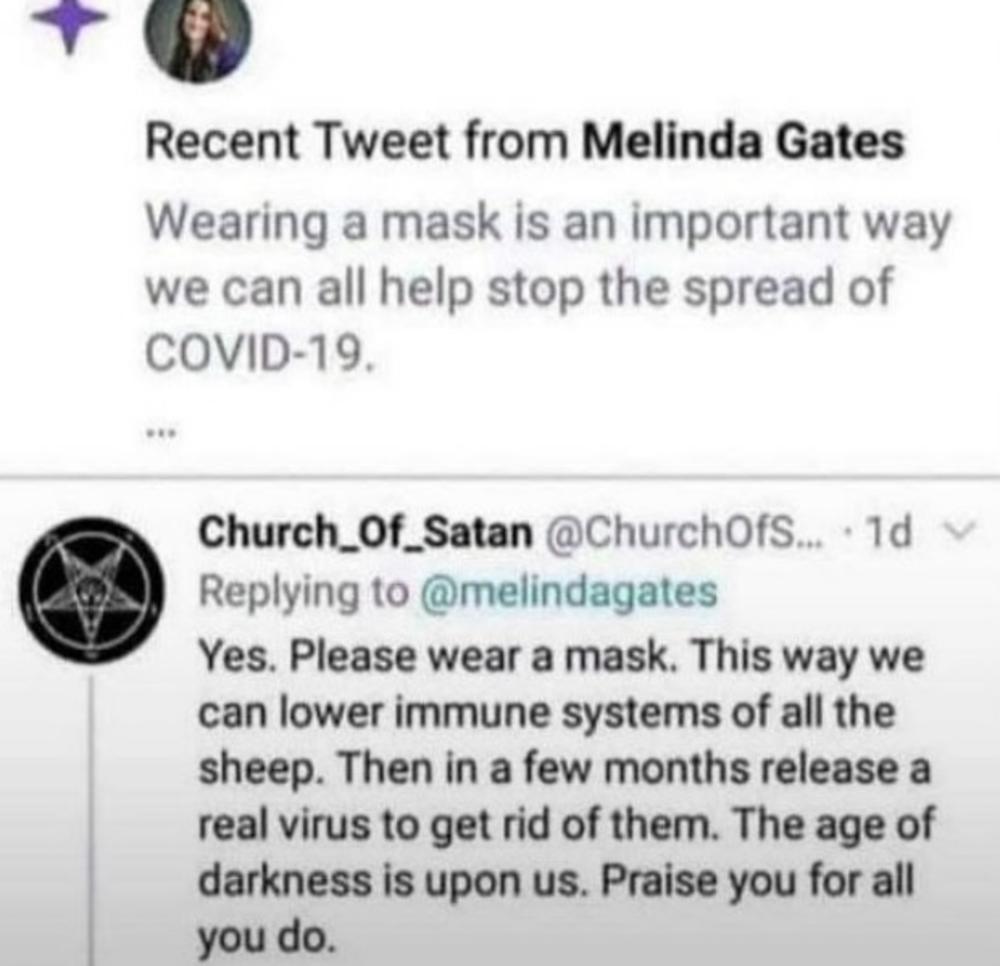Open Melinda Gates profile photo
The width and height of the screenshot is (1000, 966).
point(198,42)
